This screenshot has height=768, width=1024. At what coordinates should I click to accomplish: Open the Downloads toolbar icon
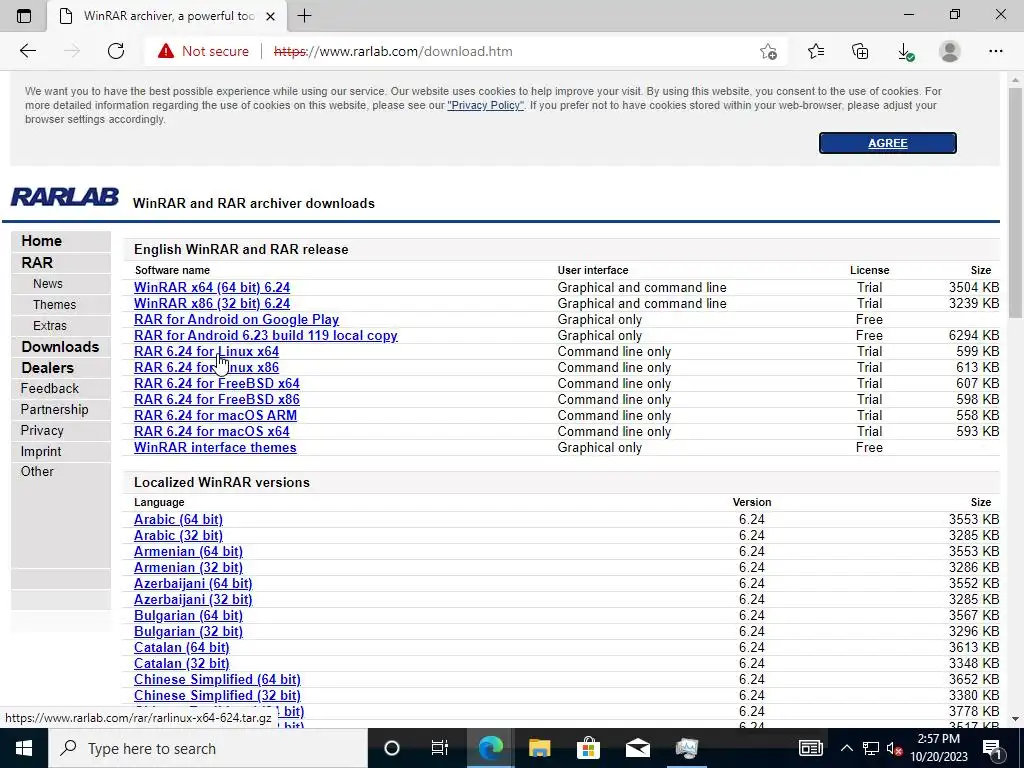pyautogui.click(x=905, y=51)
